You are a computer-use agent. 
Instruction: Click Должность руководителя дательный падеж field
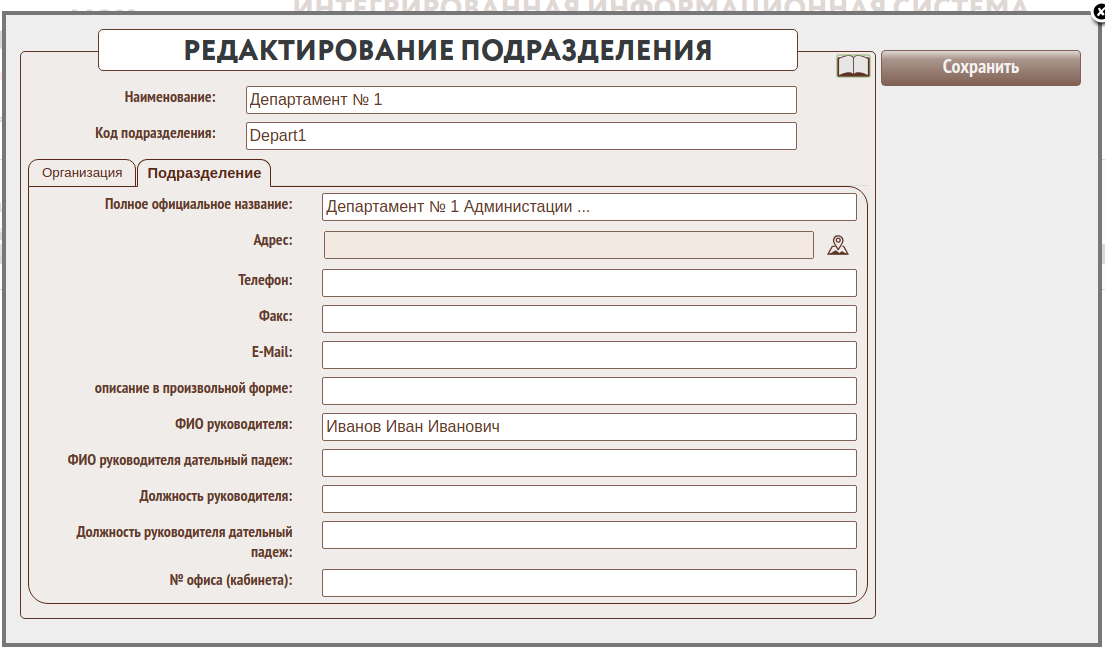[589, 535]
